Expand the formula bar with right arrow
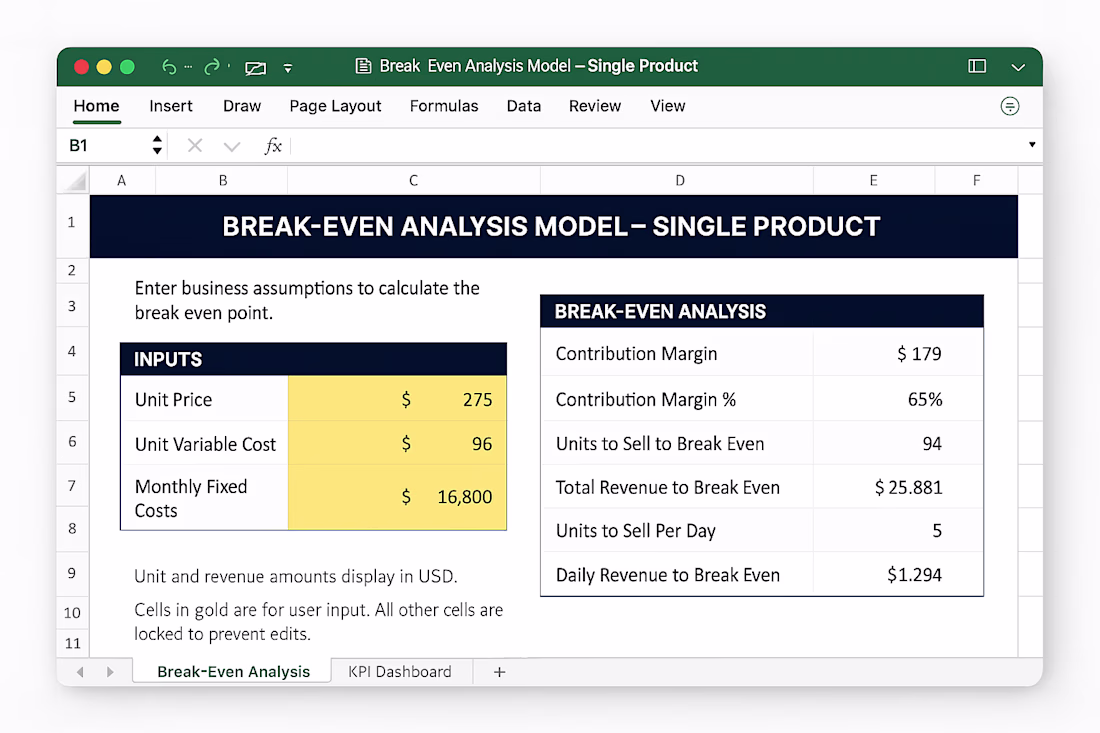Screen dimensions: 1100x733 [x=1032, y=144]
